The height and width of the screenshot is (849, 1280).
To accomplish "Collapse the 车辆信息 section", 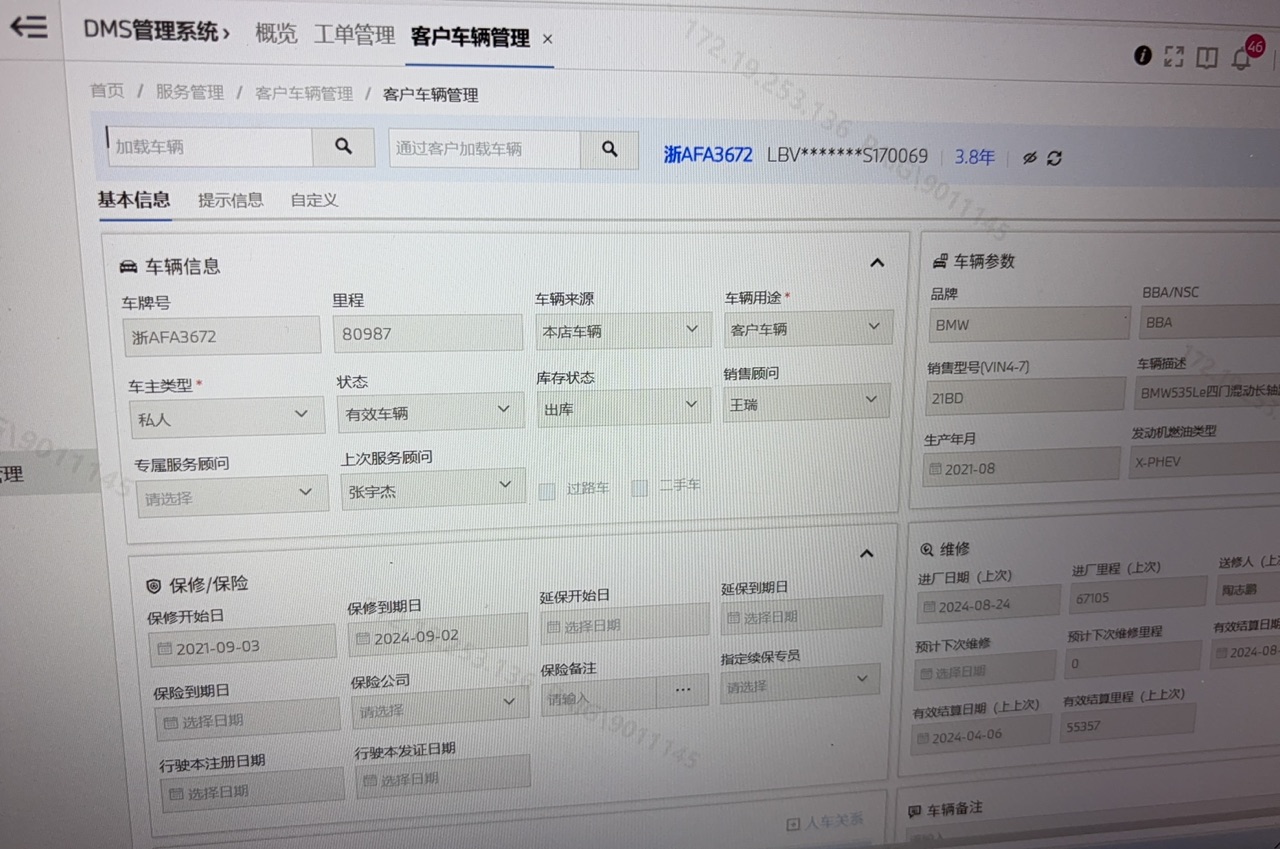I will pyautogui.click(x=877, y=263).
